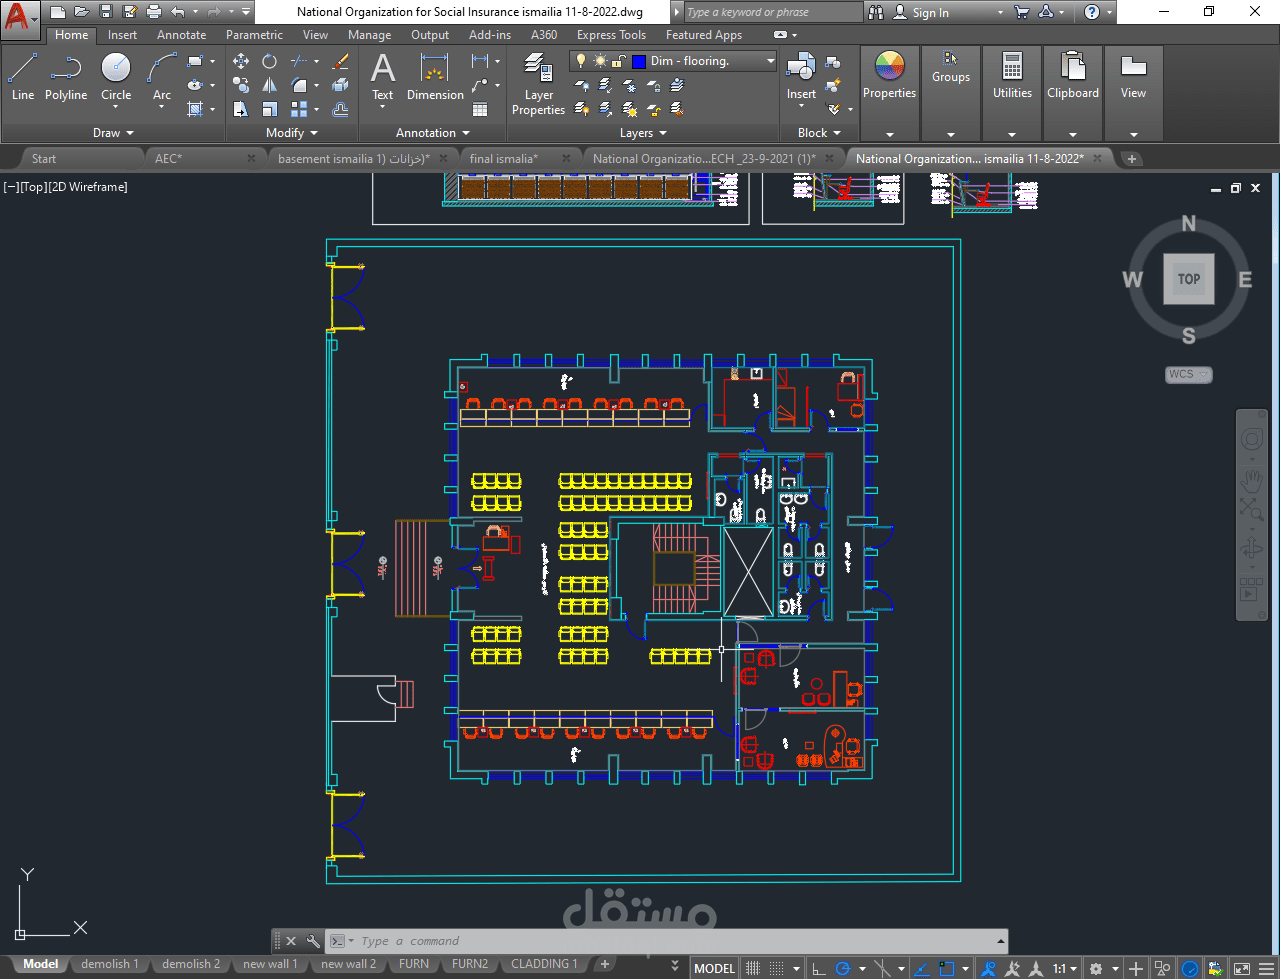Open the Annotate ribbon tab

point(181,35)
